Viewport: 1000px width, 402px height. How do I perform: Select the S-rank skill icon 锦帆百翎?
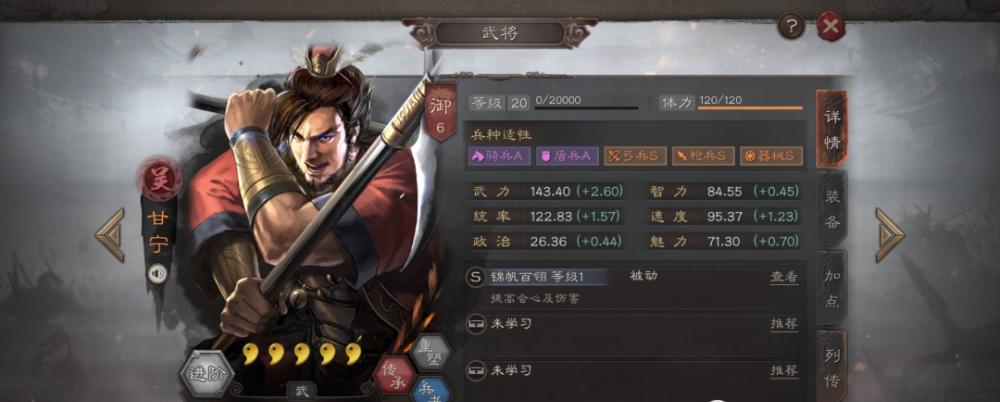(475, 277)
